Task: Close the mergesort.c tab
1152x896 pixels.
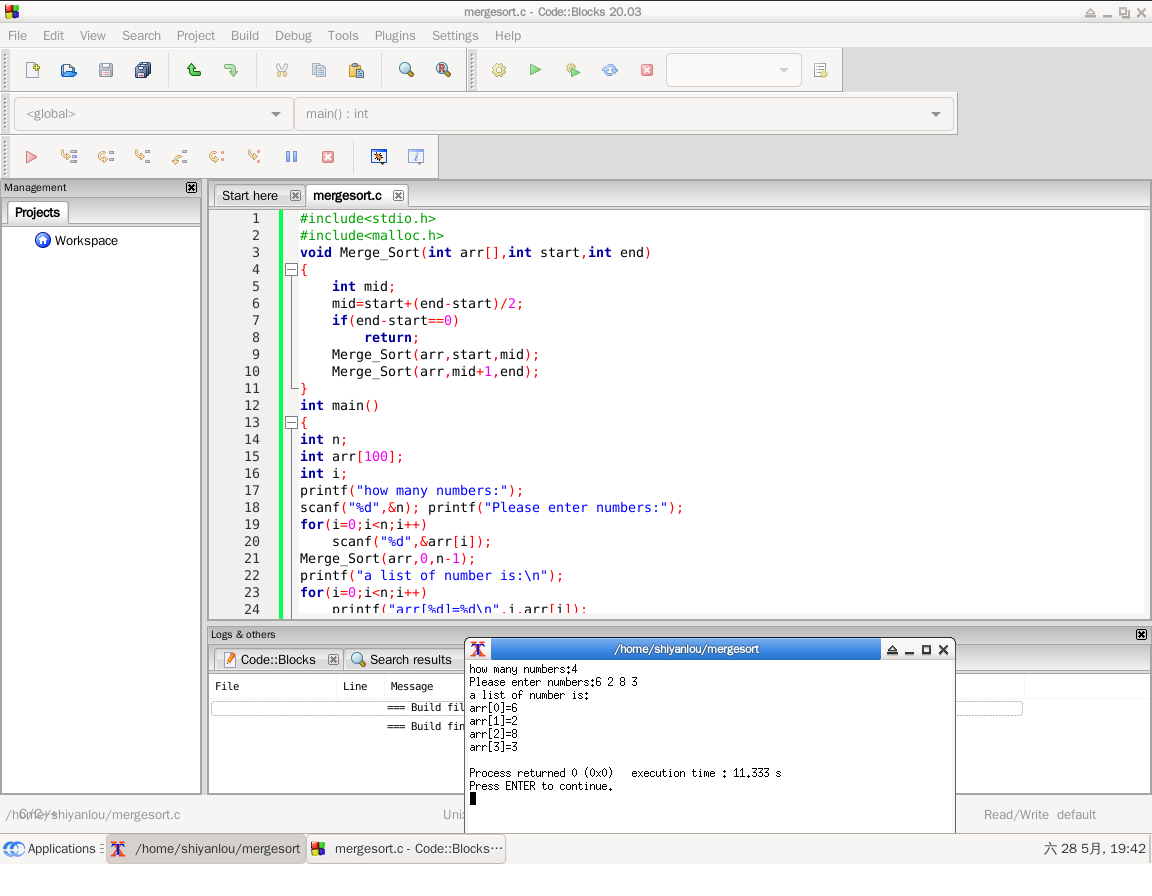Action: pos(398,195)
